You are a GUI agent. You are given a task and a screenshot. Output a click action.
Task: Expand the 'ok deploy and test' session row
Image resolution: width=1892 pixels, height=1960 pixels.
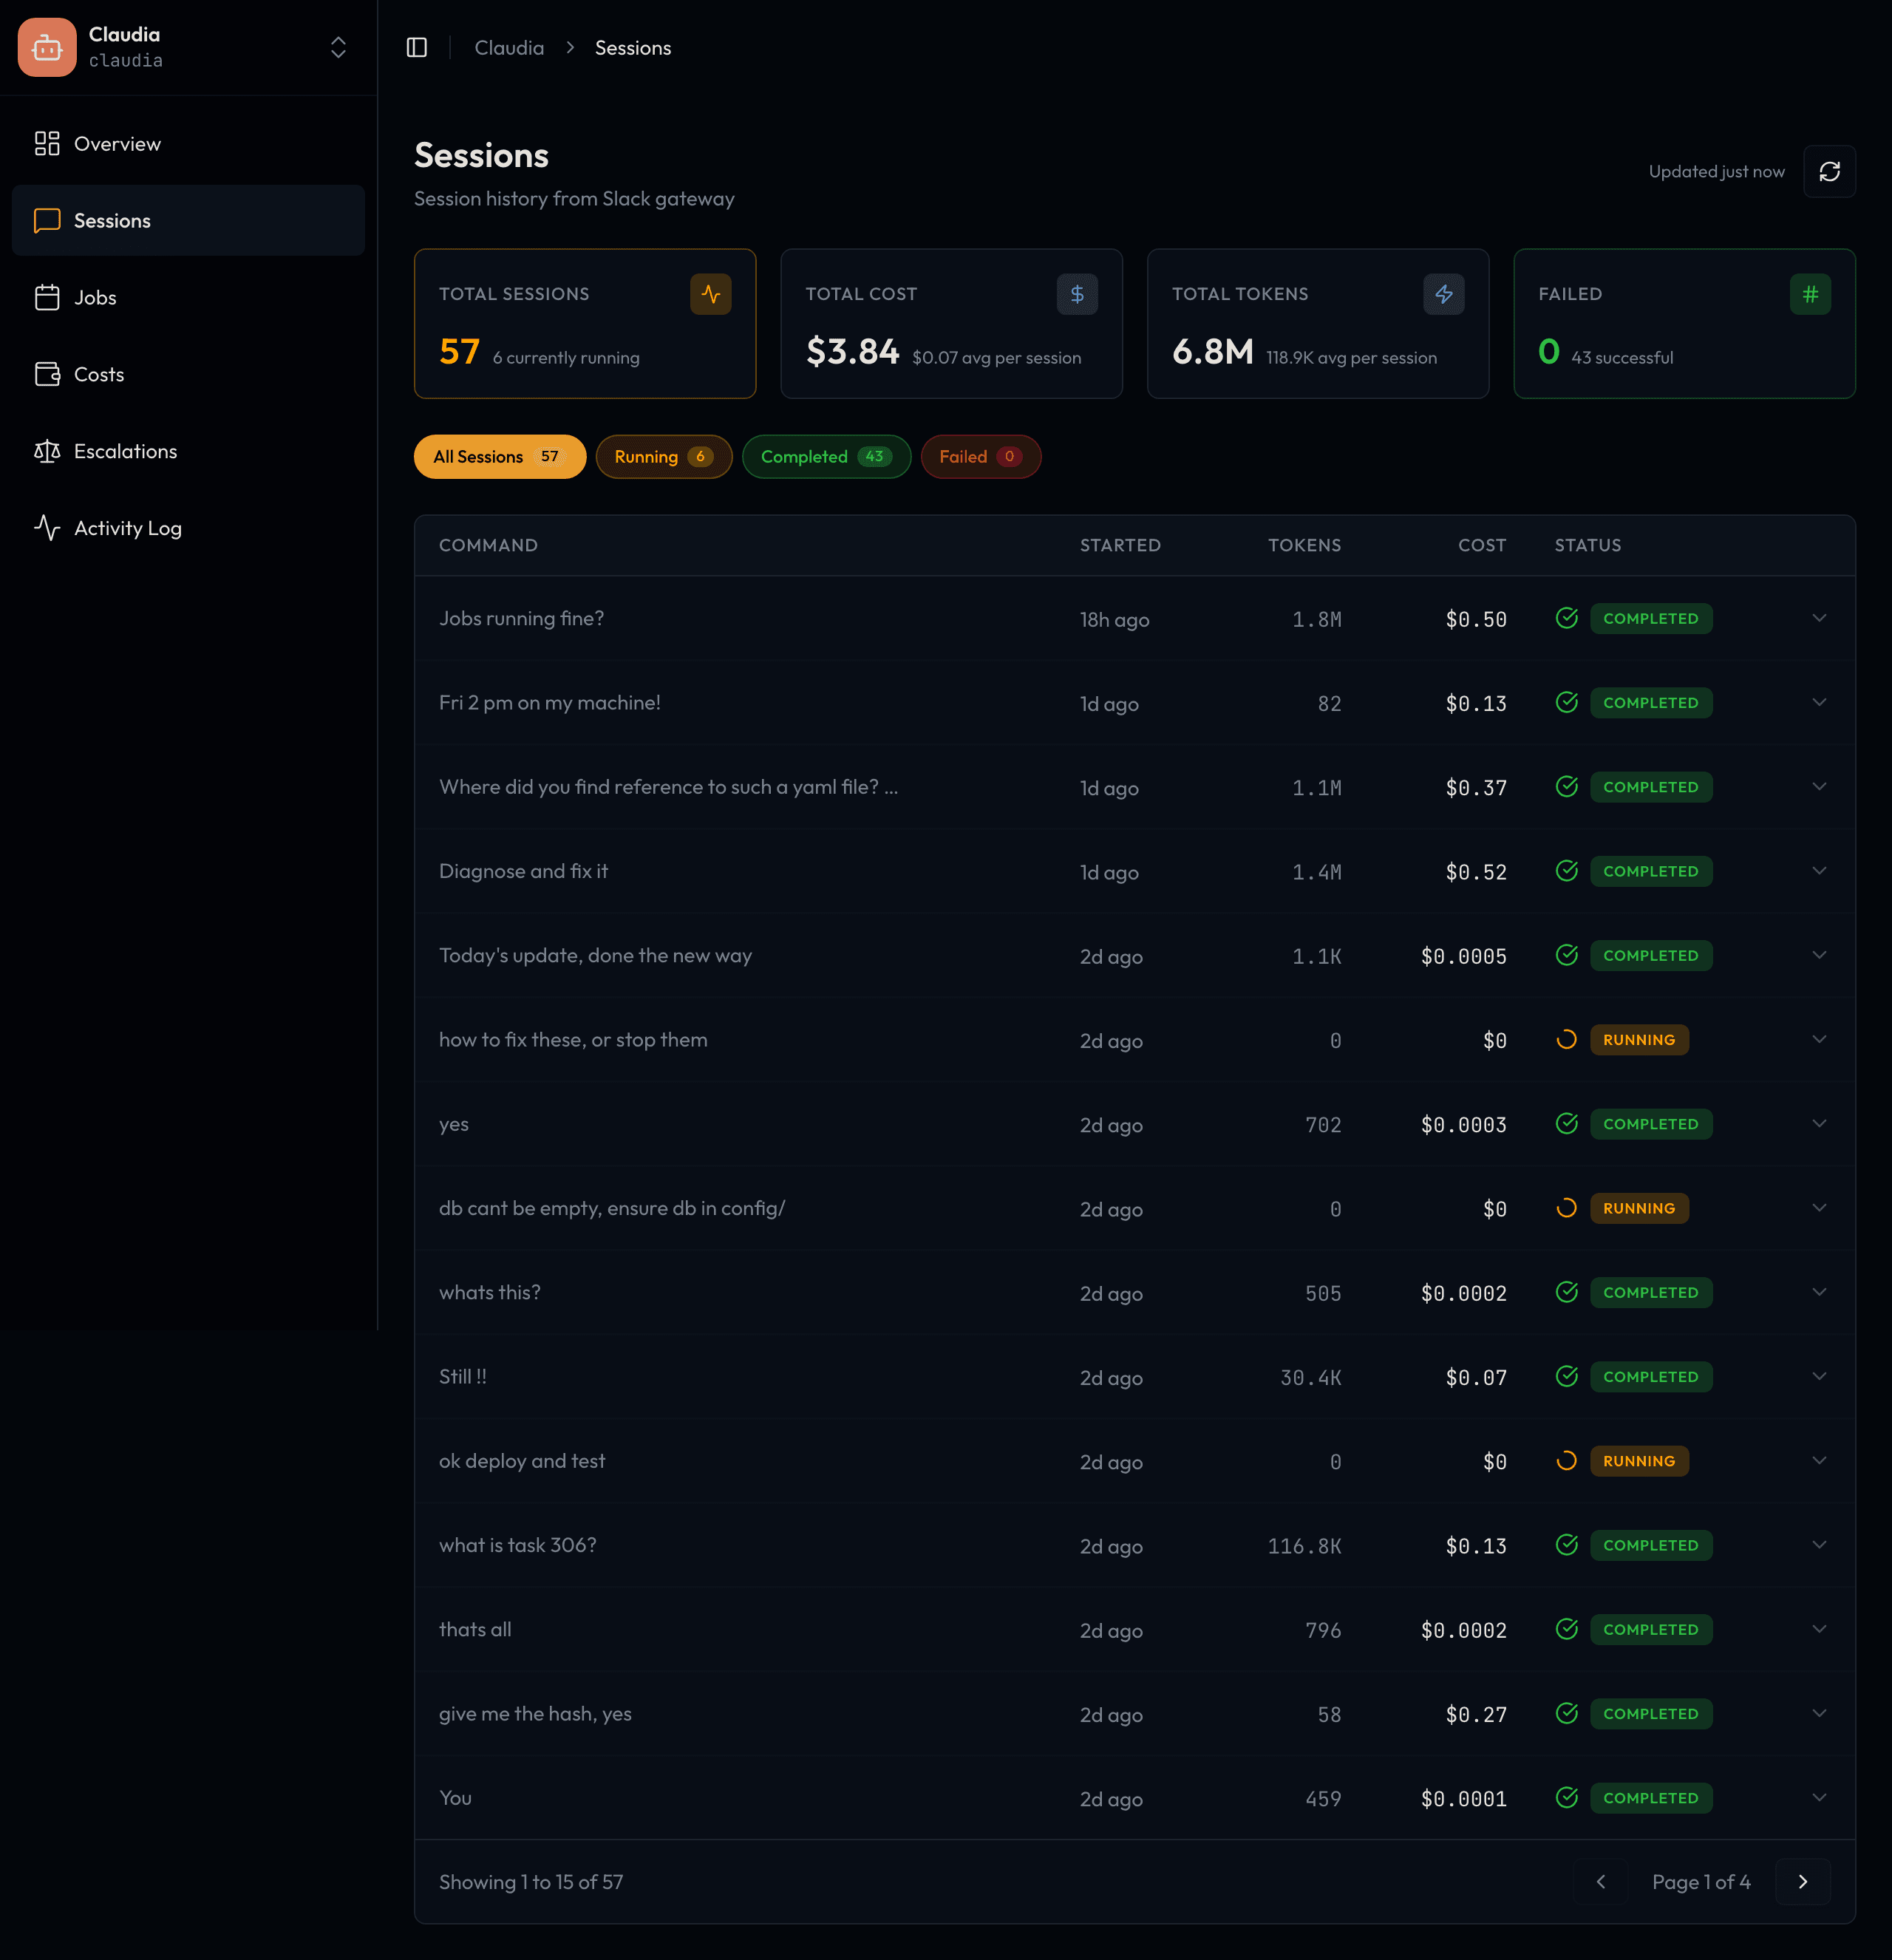coord(1820,1461)
